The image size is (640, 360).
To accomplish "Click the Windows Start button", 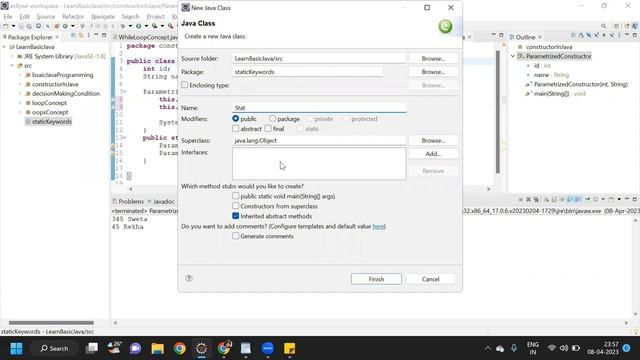I will [x=16, y=349].
